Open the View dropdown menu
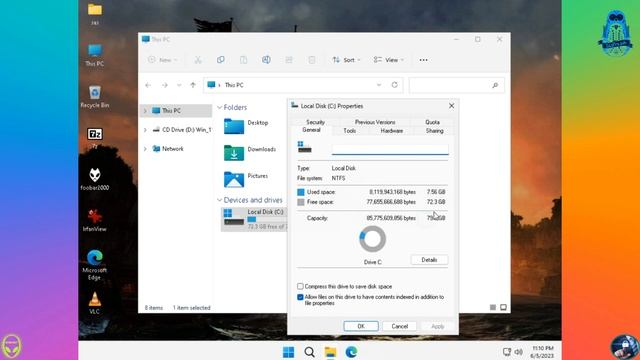640x360 pixels. coord(389,60)
